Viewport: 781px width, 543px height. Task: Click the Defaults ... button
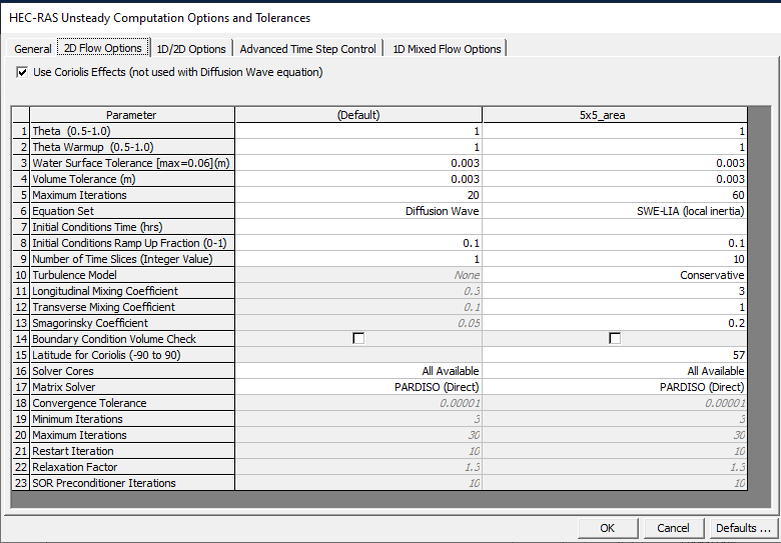(x=743, y=528)
